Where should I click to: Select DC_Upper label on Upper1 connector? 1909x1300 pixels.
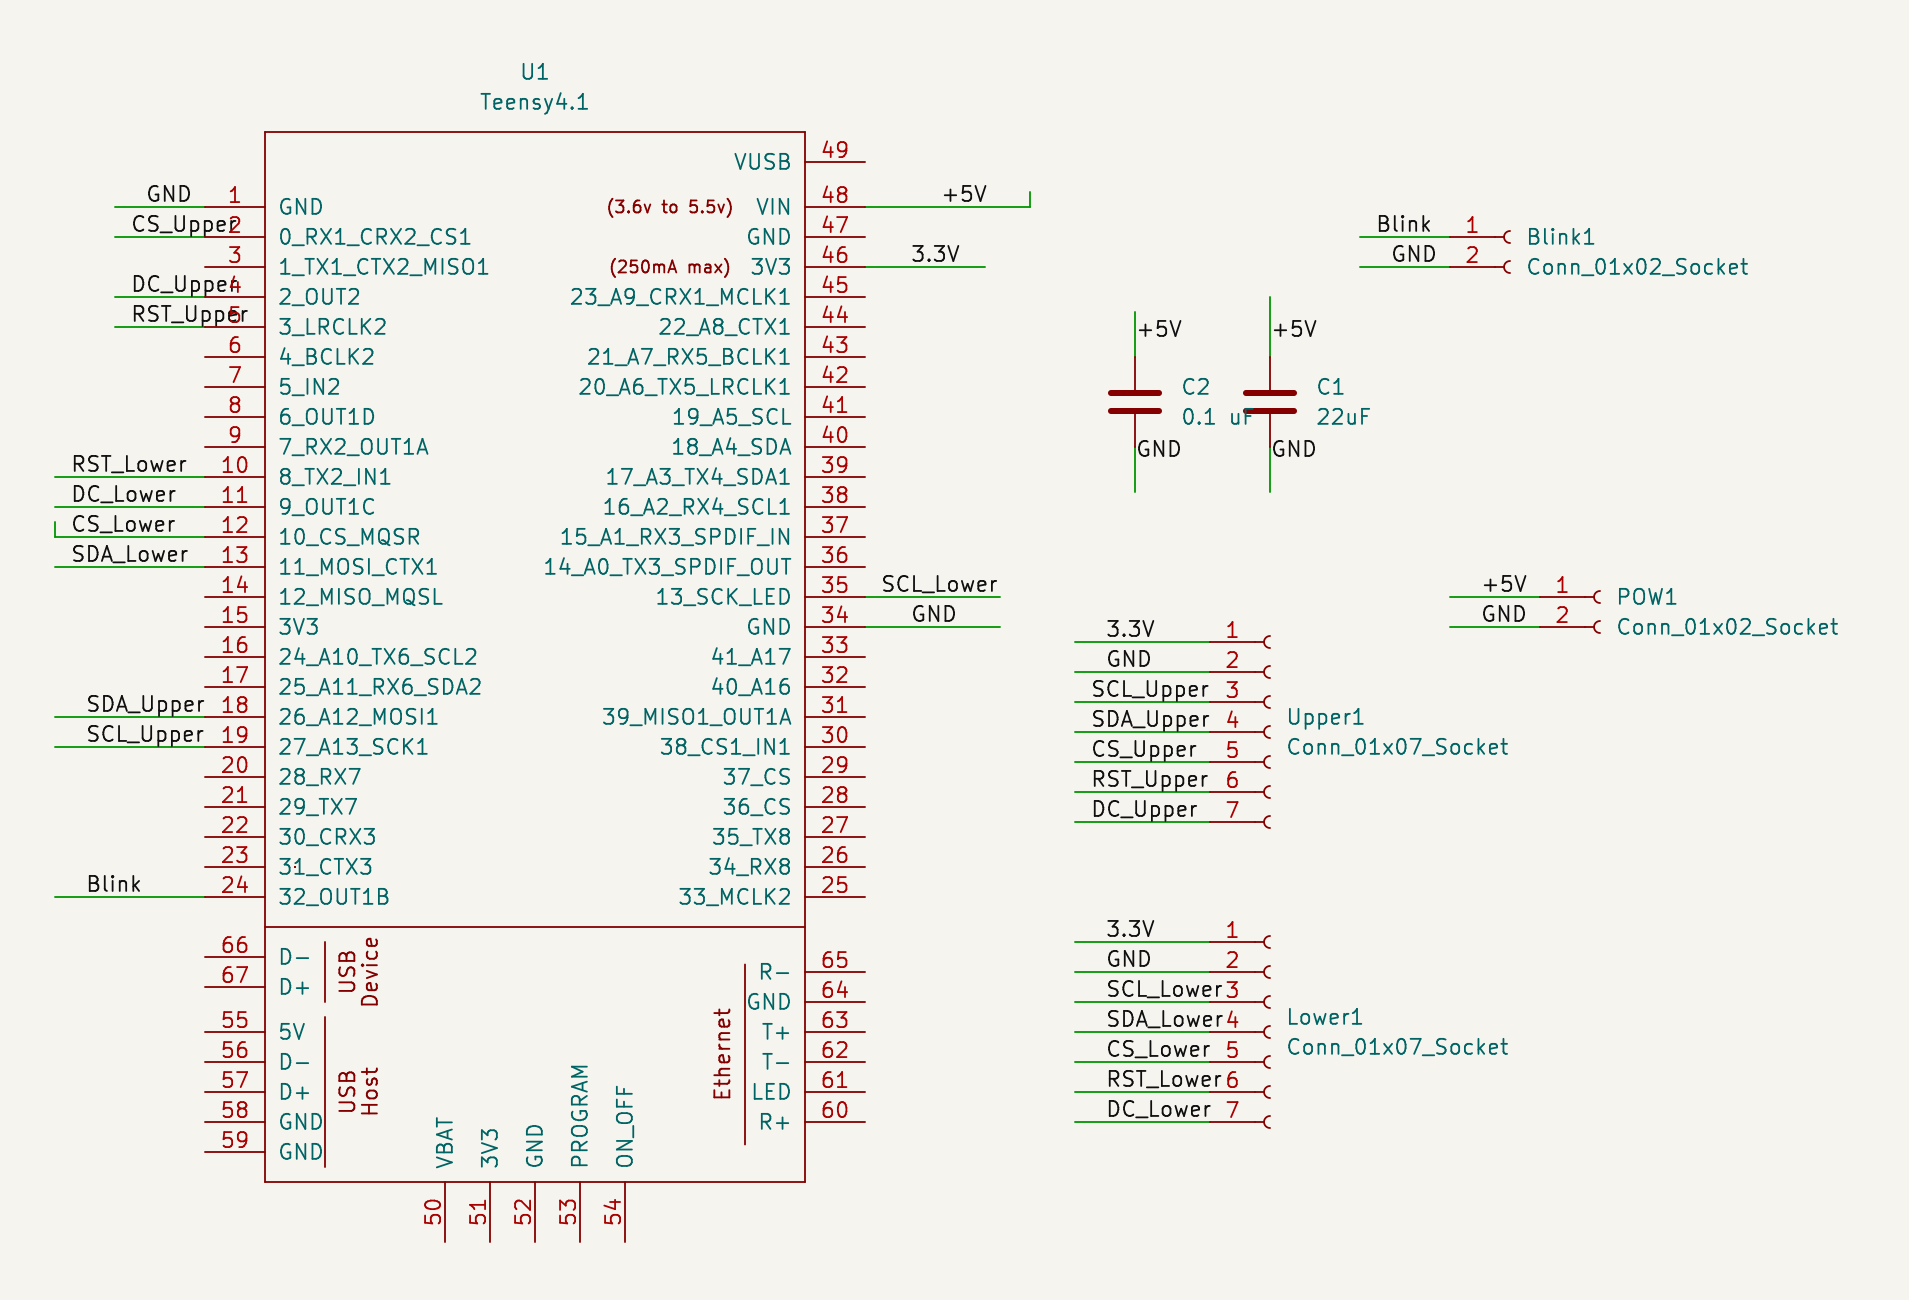coord(1144,809)
